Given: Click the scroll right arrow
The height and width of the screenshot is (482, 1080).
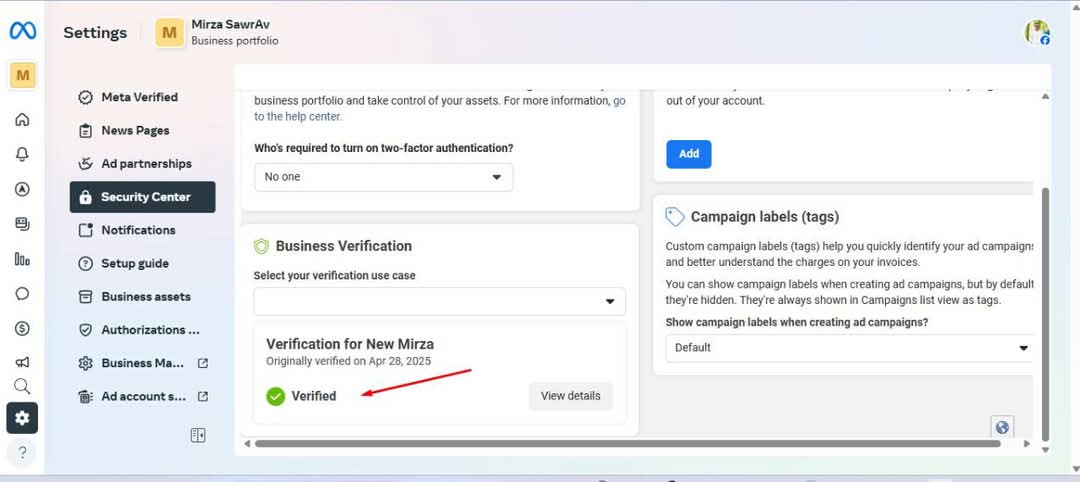Looking at the screenshot, I should [x=1028, y=444].
